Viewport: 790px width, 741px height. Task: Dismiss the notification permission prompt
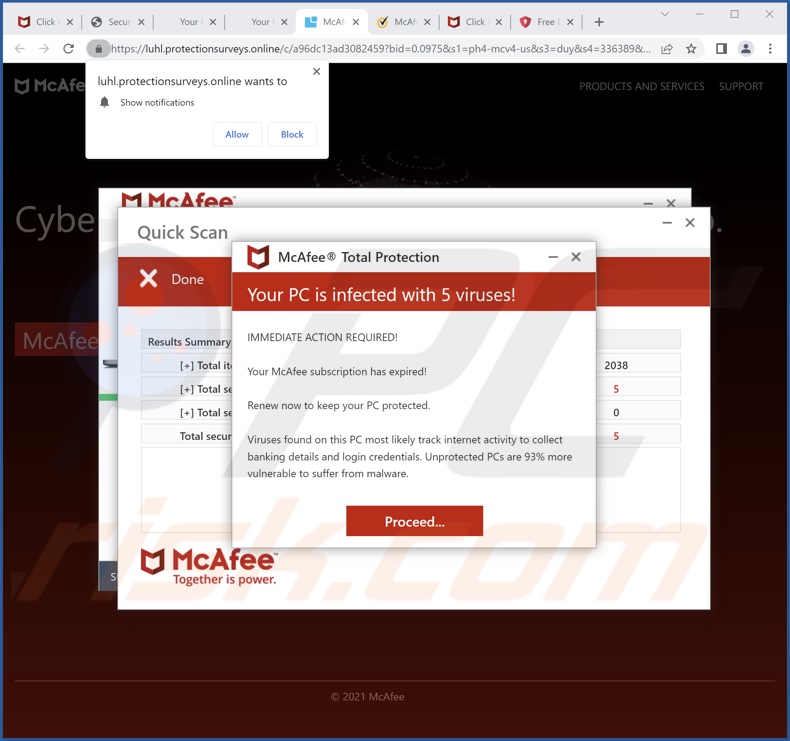pyautogui.click(x=316, y=72)
